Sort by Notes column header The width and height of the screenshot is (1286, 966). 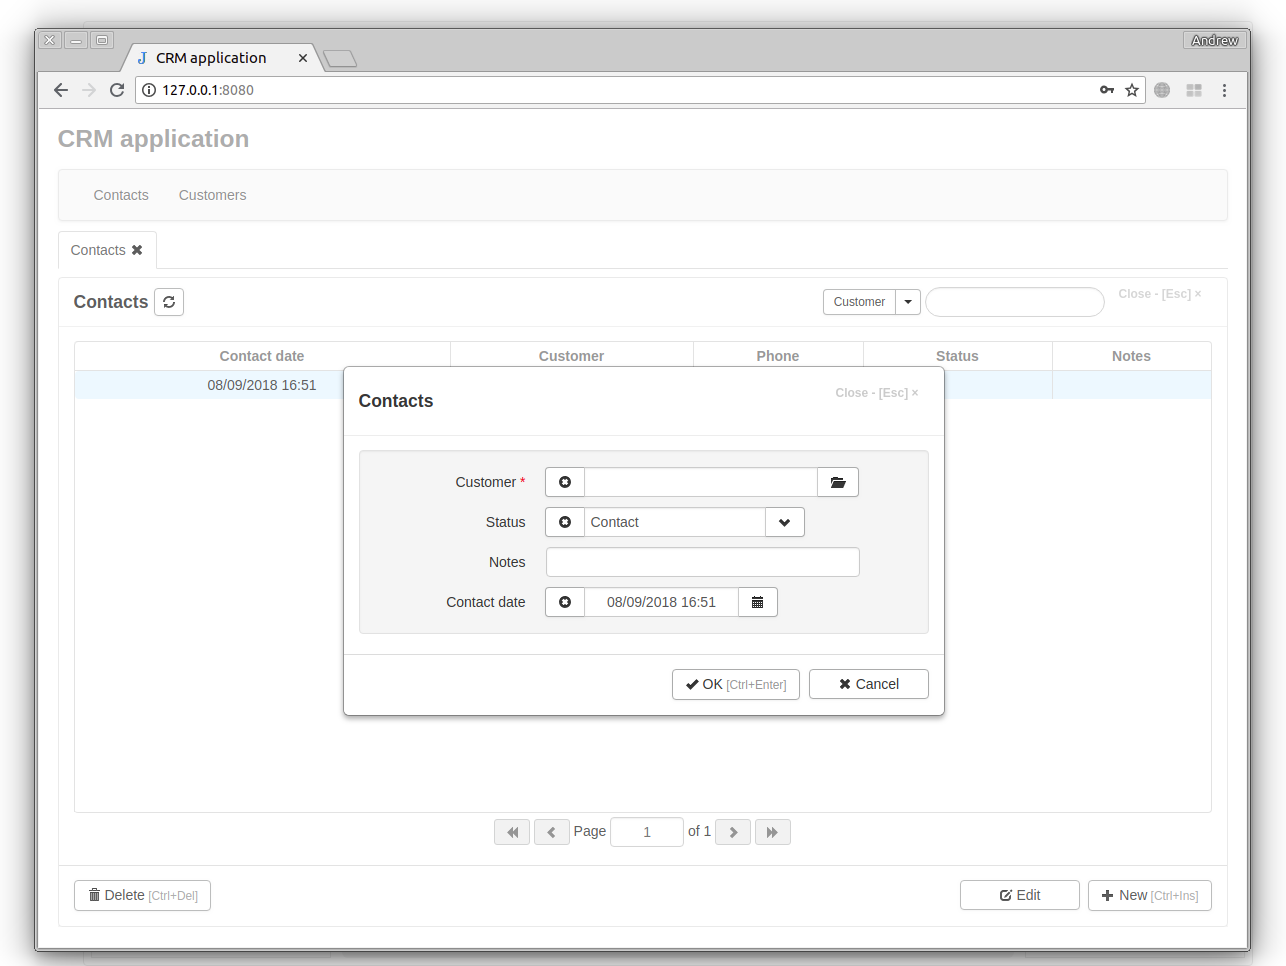pos(1131,356)
